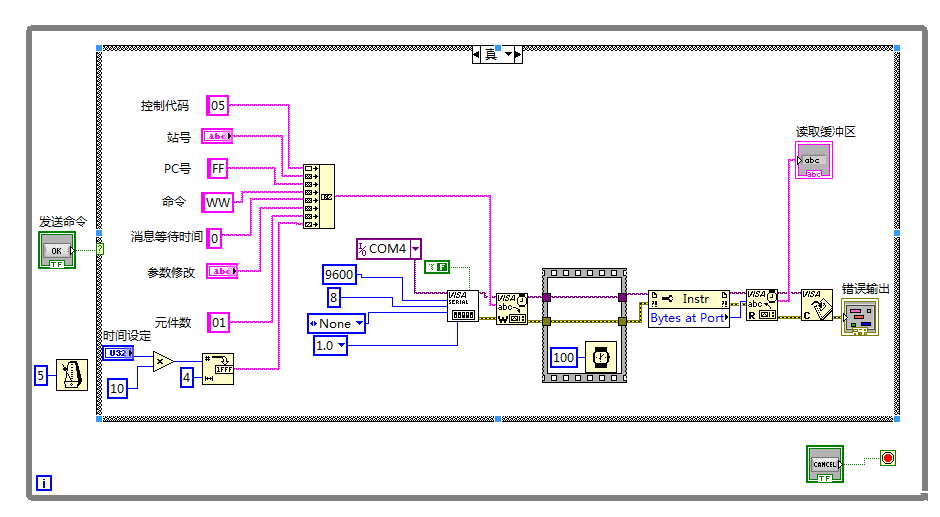
Task: Select the wristwatch wait timer icon
Action: 599,357
